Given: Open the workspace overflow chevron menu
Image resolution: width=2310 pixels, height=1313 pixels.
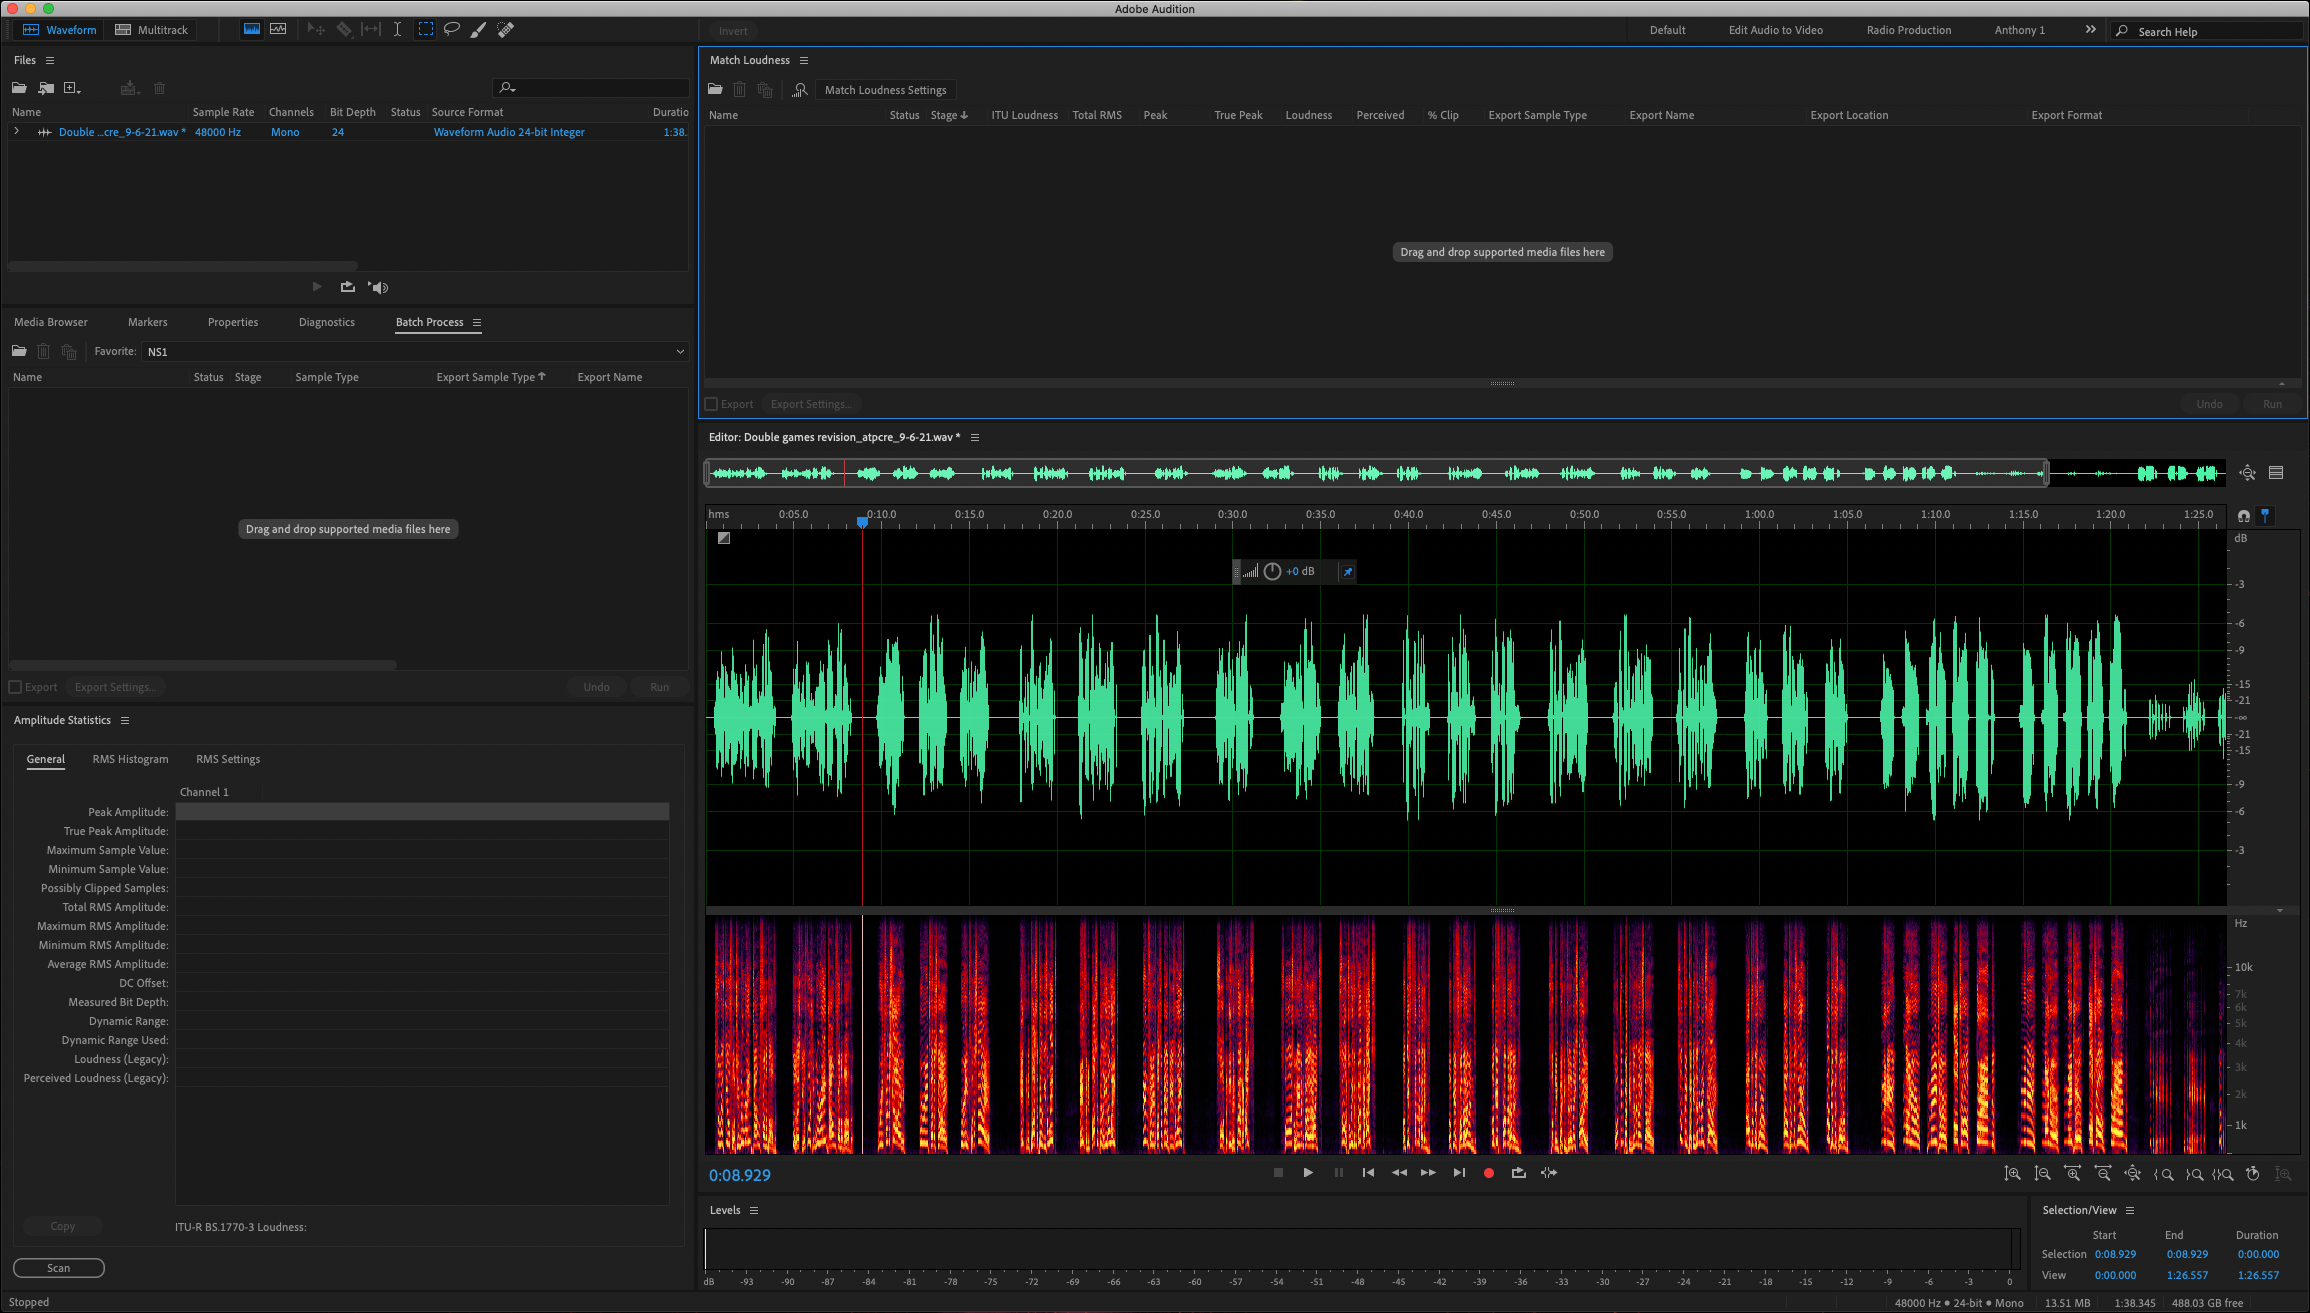Looking at the screenshot, I should [x=2090, y=30].
